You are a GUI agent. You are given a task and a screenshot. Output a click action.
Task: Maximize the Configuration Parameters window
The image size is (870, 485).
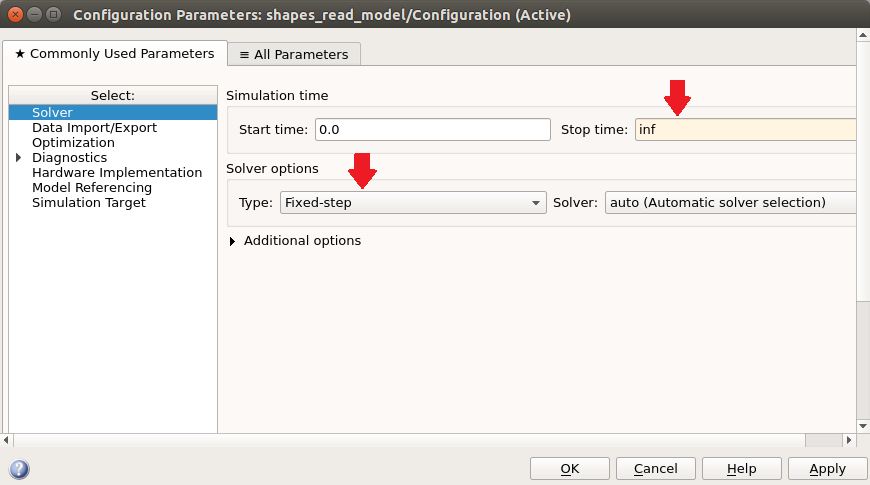[x=53, y=14]
